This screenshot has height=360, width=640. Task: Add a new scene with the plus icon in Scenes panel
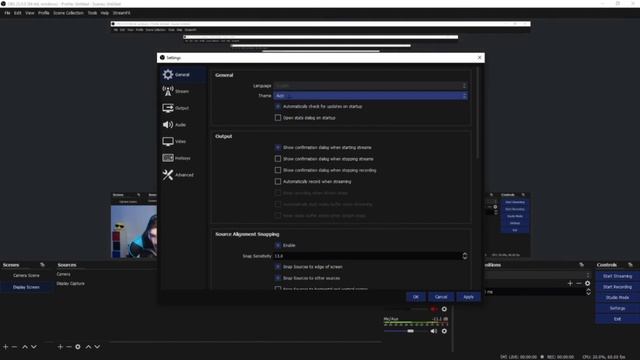6,347
